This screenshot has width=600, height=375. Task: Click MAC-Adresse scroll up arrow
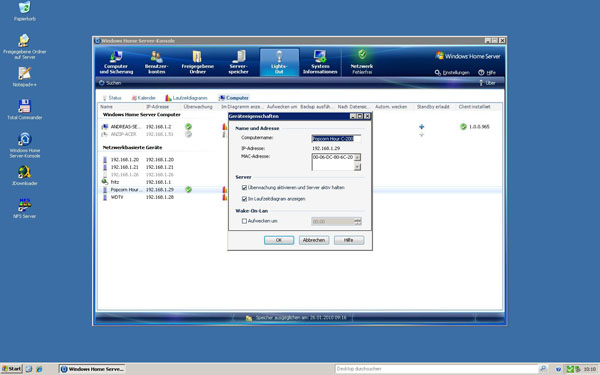click(x=357, y=157)
